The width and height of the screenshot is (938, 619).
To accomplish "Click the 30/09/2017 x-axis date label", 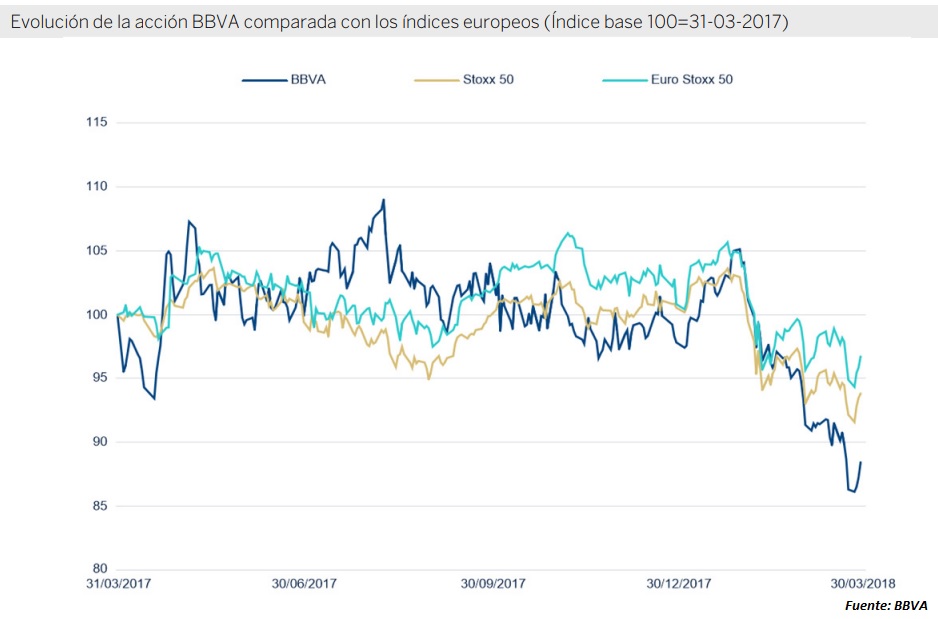I will [492, 583].
